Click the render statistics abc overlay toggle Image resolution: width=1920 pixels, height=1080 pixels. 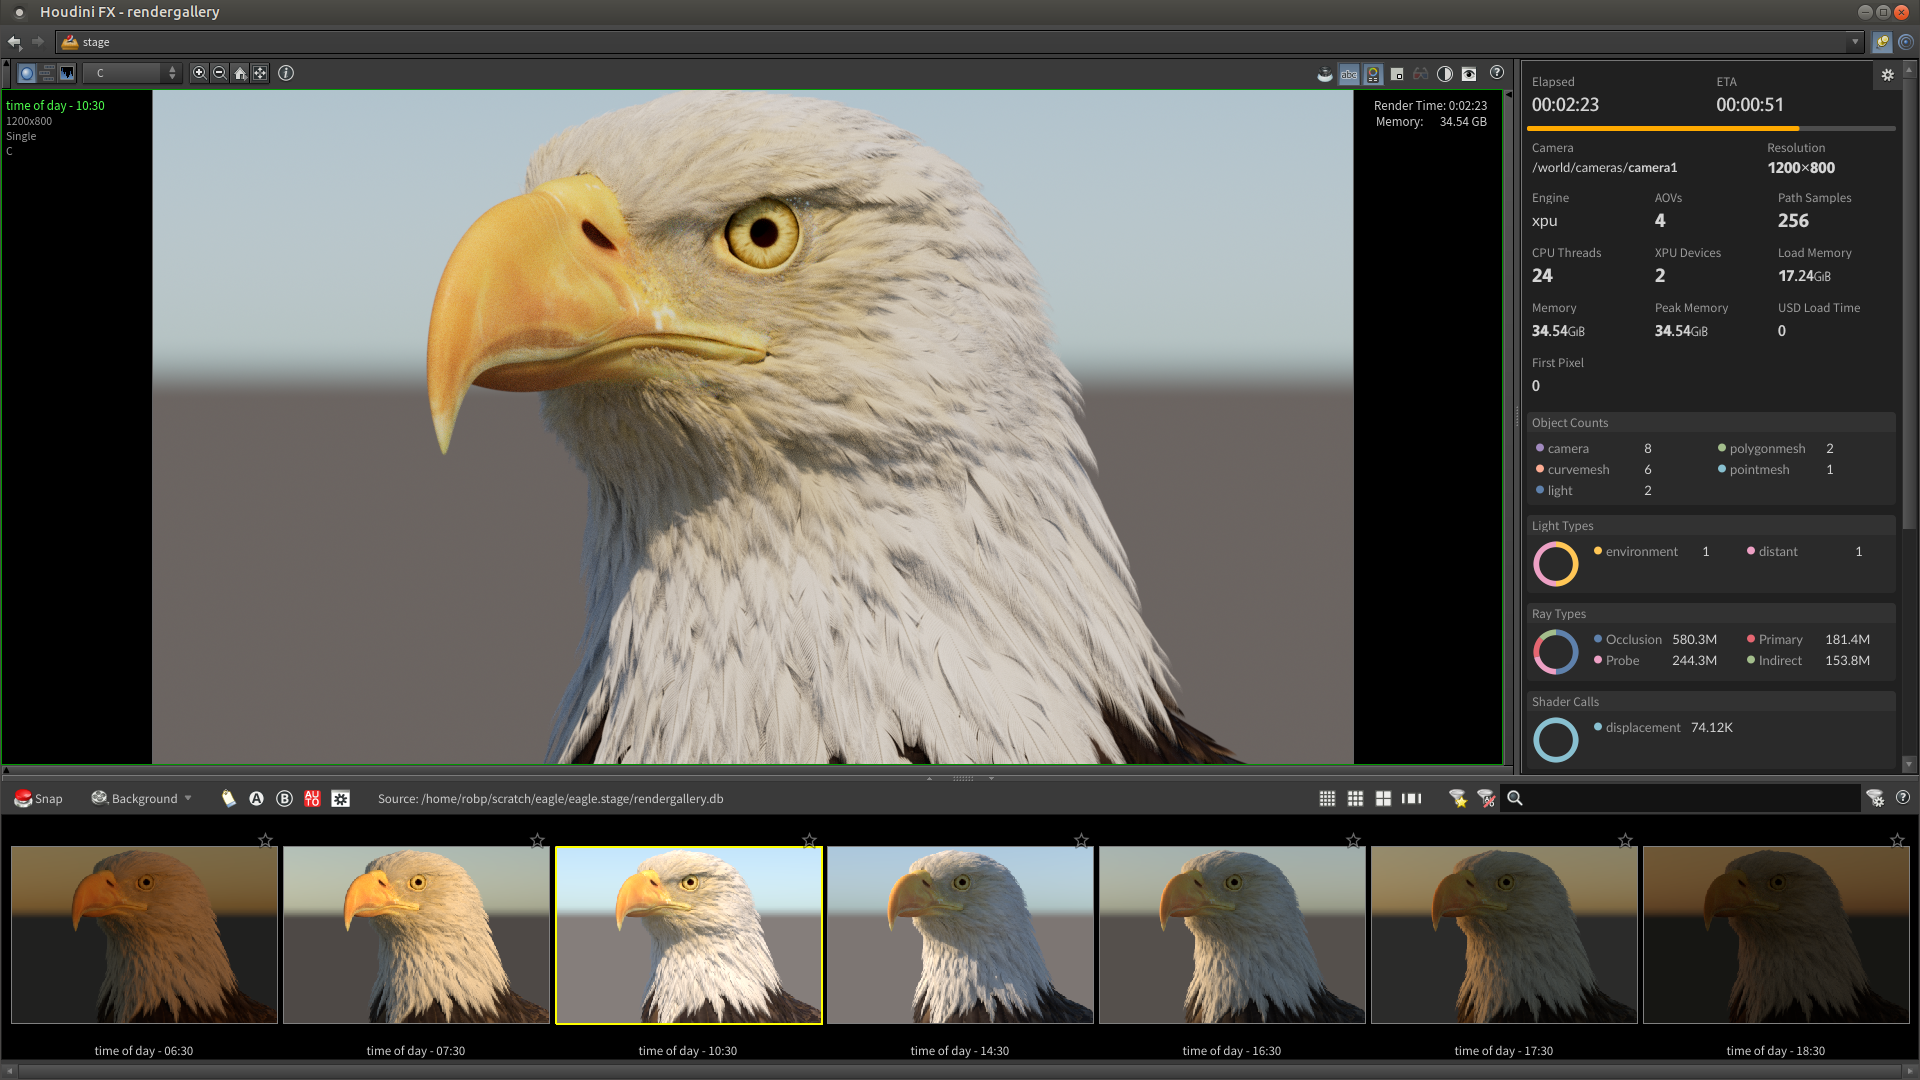point(1349,74)
